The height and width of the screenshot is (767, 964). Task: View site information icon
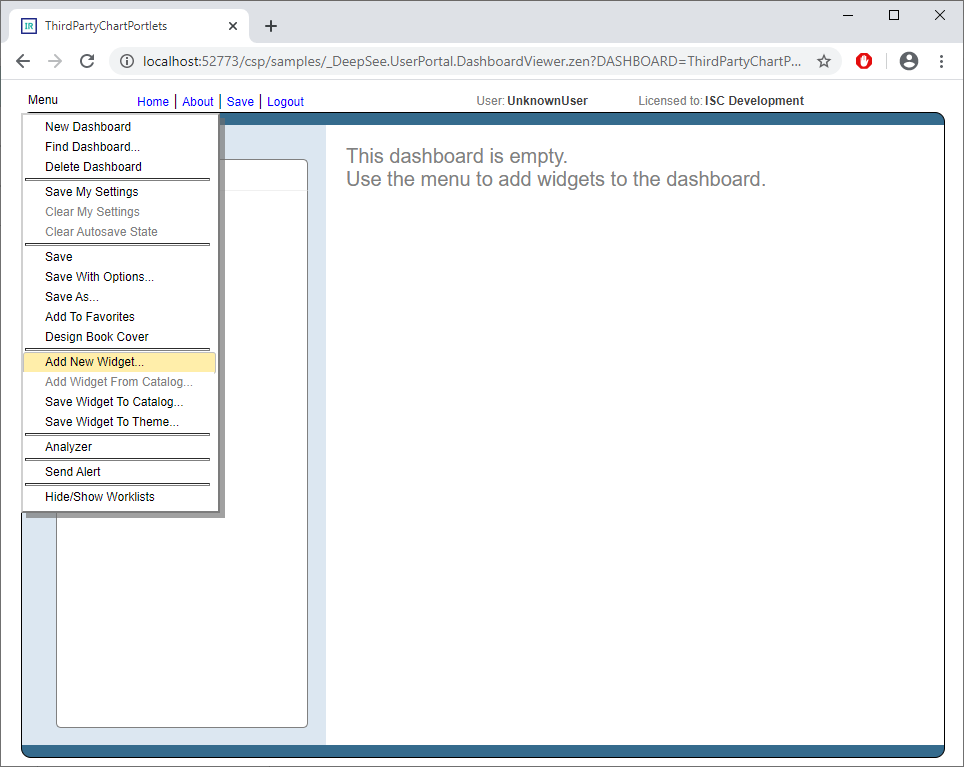click(x=127, y=61)
